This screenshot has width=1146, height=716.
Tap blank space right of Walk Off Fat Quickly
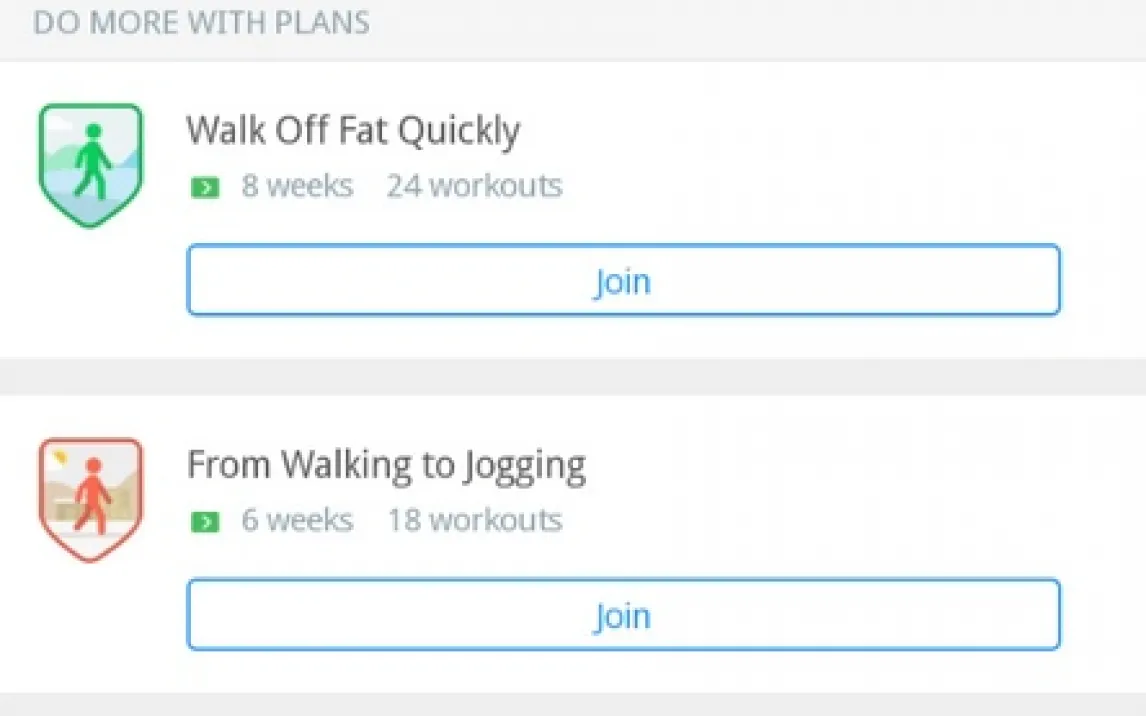point(820,131)
